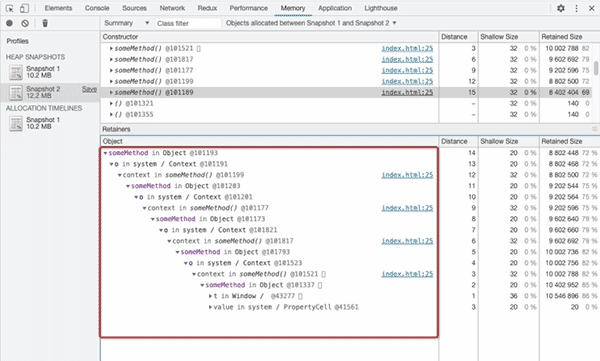The height and width of the screenshot is (361, 600).
Task: Sort constructors by top Shallow Size header
Action: pyautogui.click(x=509, y=37)
